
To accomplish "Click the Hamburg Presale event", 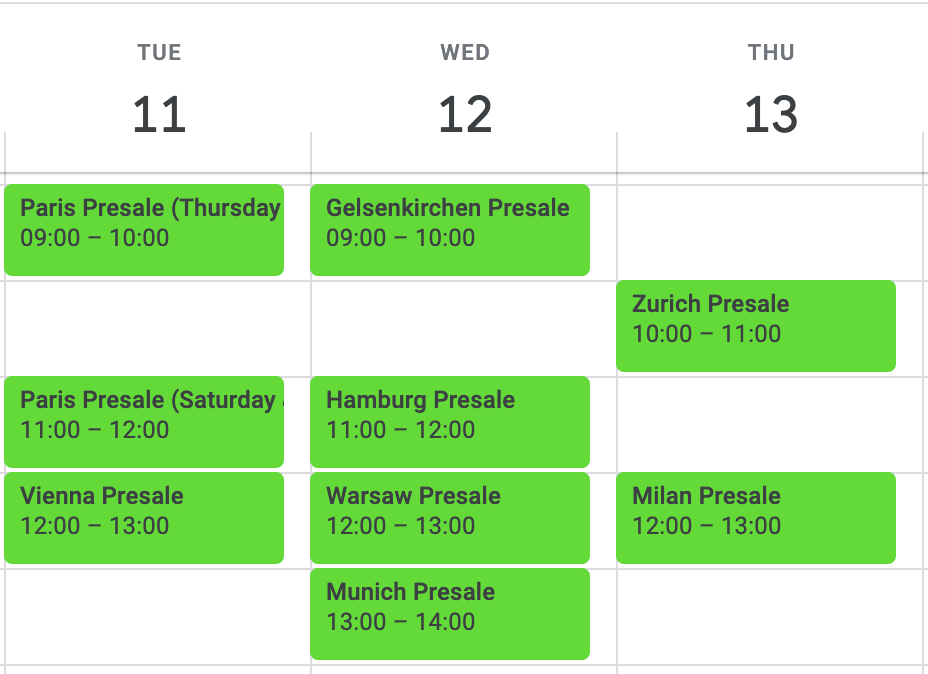I will [450, 421].
